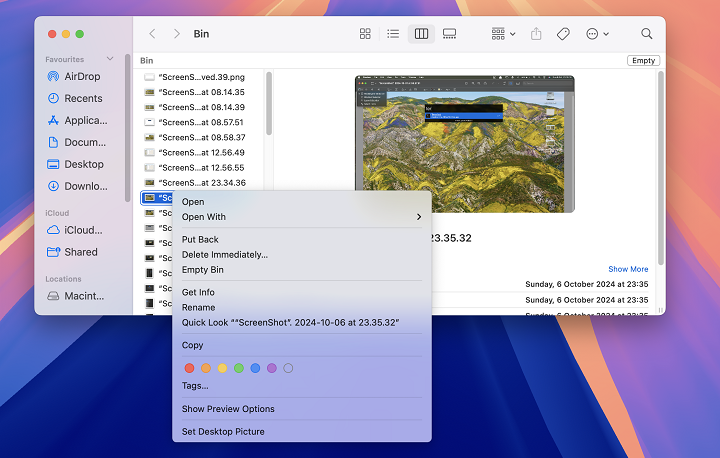Click the search magnifier icon
The width and height of the screenshot is (720, 458).
coord(647,34)
